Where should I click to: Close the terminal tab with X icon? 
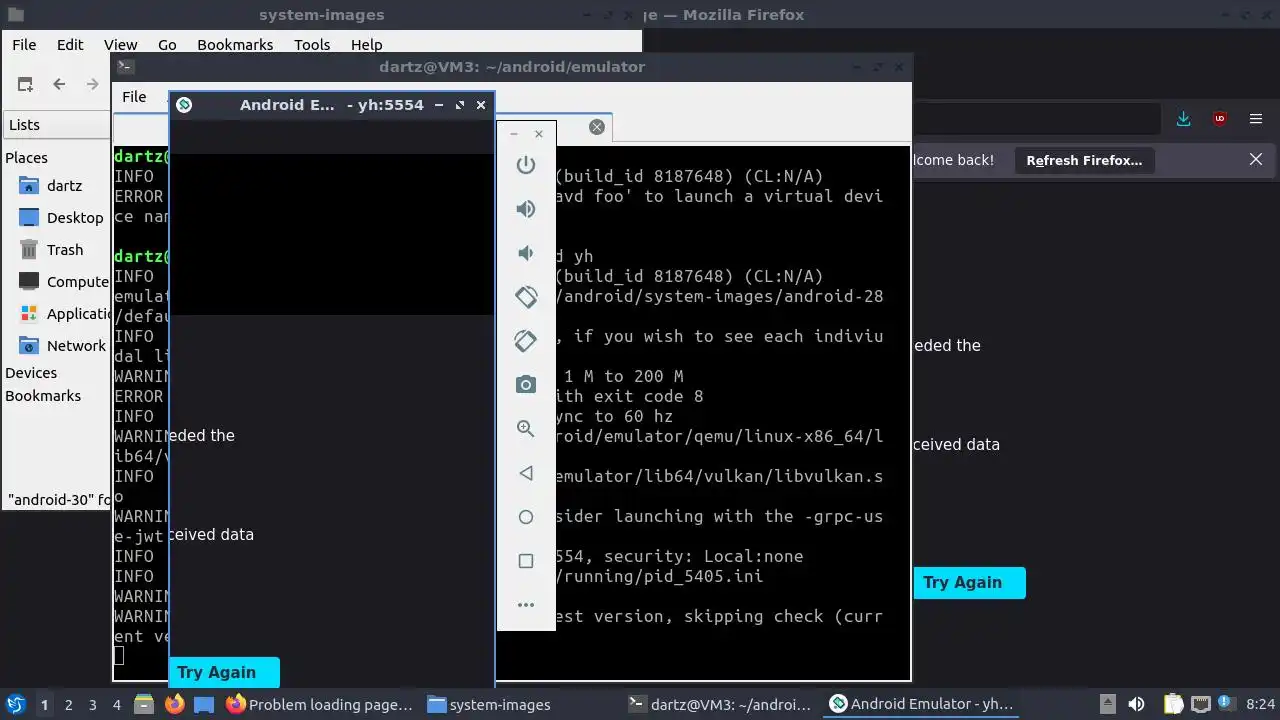click(597, 127)
